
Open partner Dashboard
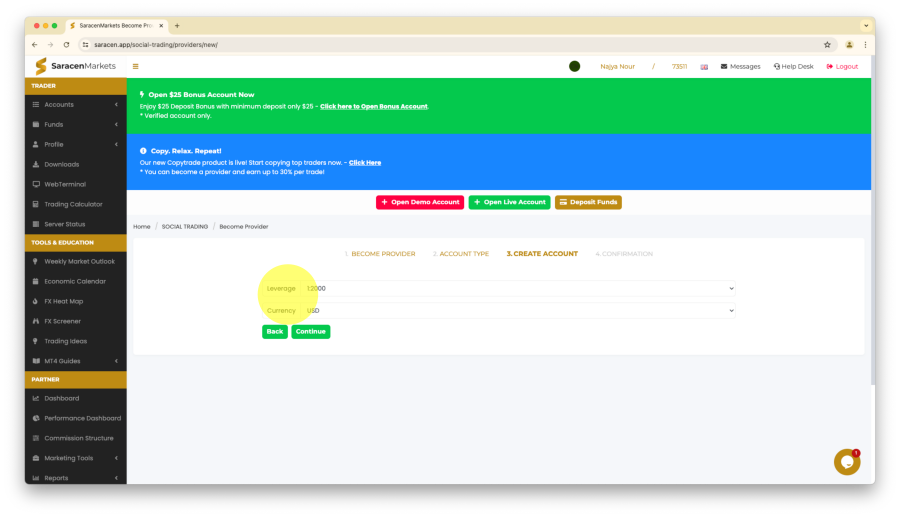[75, 398]
